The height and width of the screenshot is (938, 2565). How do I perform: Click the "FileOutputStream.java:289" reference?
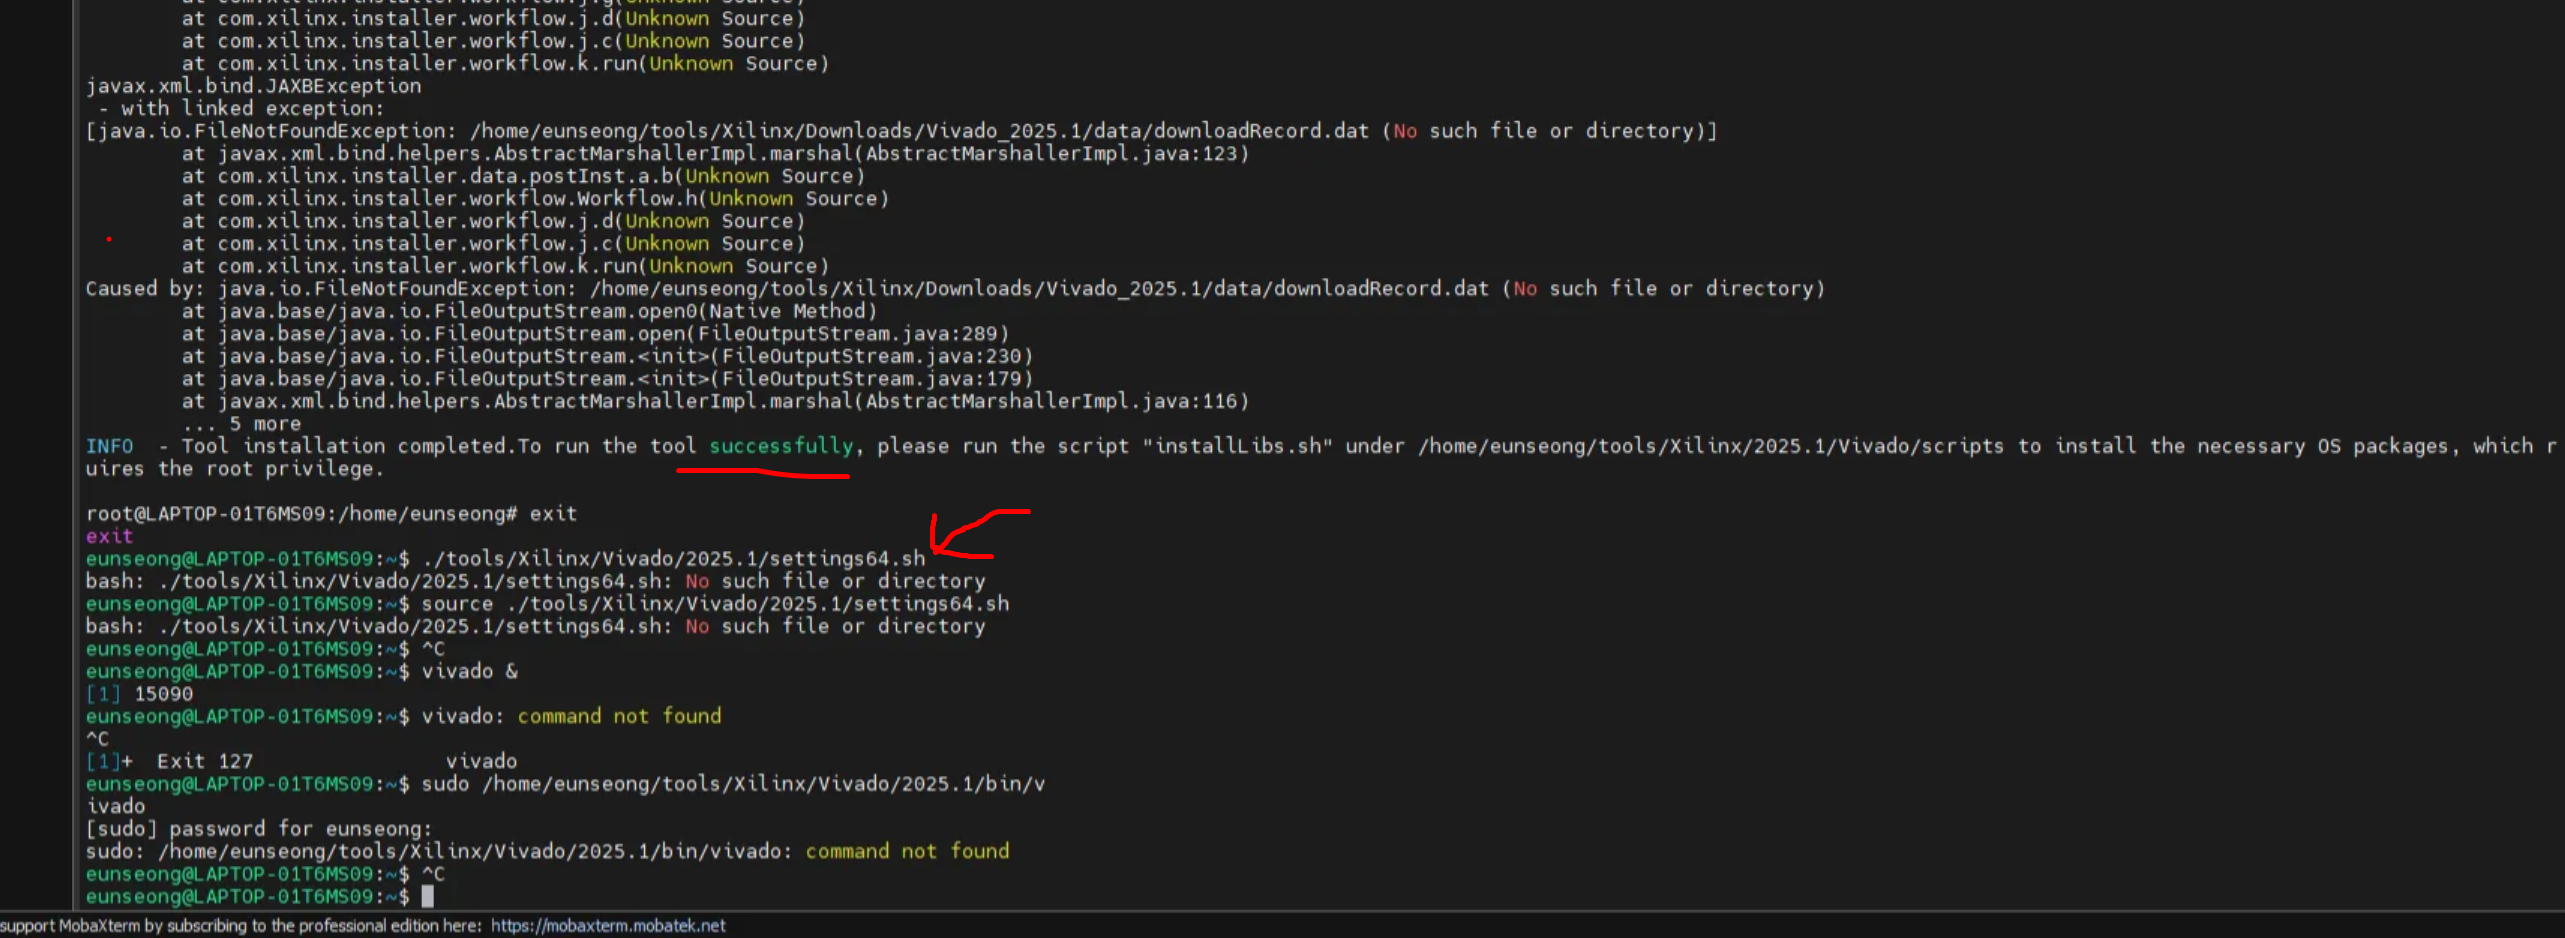(852, 334)
